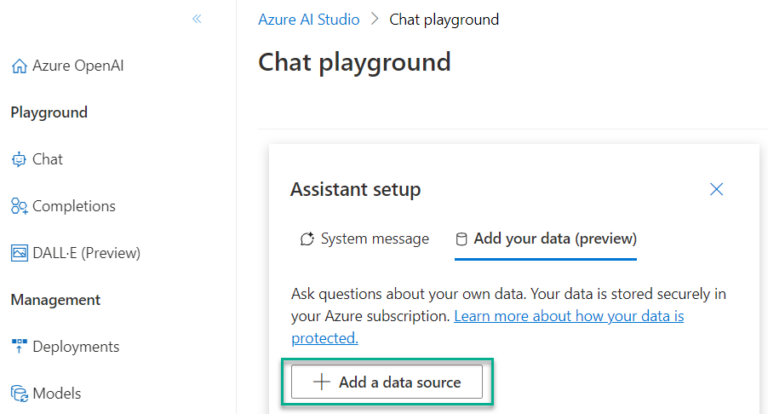
Task: Click the Completions icon in sidebar
Action: (x=18, y=206)
